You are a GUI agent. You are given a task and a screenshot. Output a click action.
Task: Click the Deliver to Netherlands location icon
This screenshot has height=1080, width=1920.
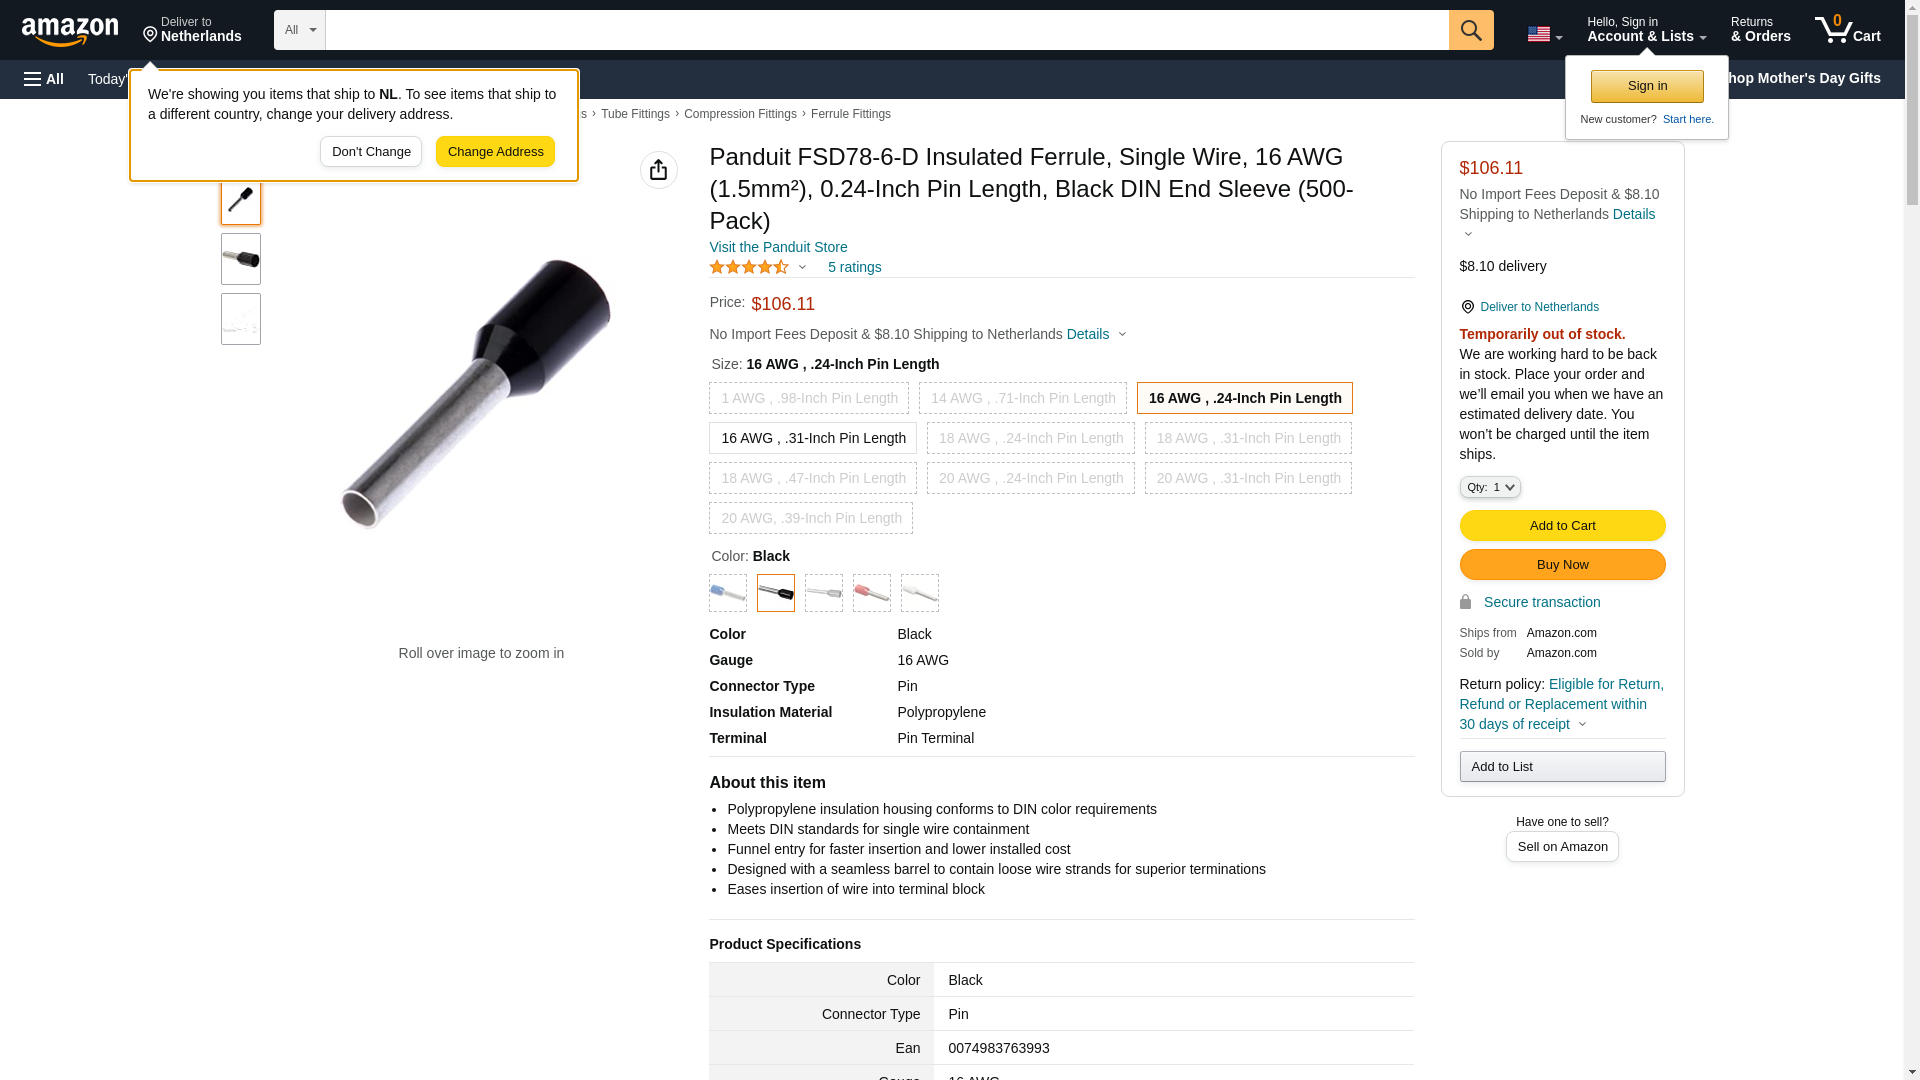click(192, 30)
